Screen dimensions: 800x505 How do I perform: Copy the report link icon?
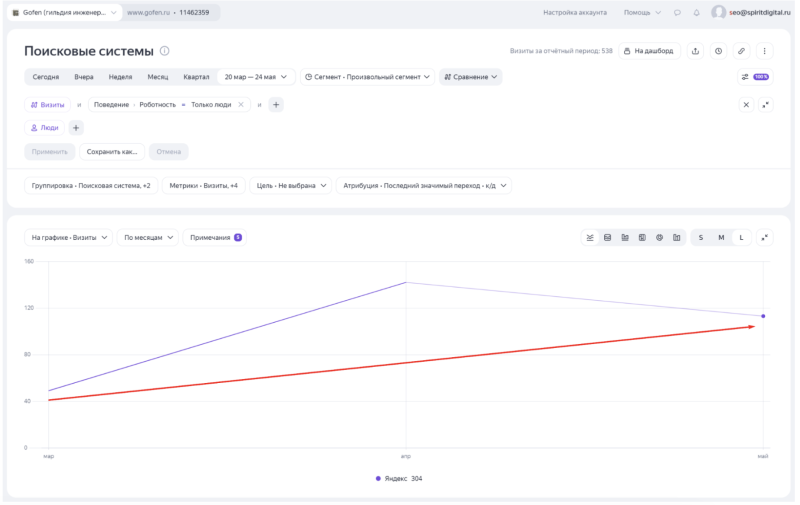tap(741, 51)
